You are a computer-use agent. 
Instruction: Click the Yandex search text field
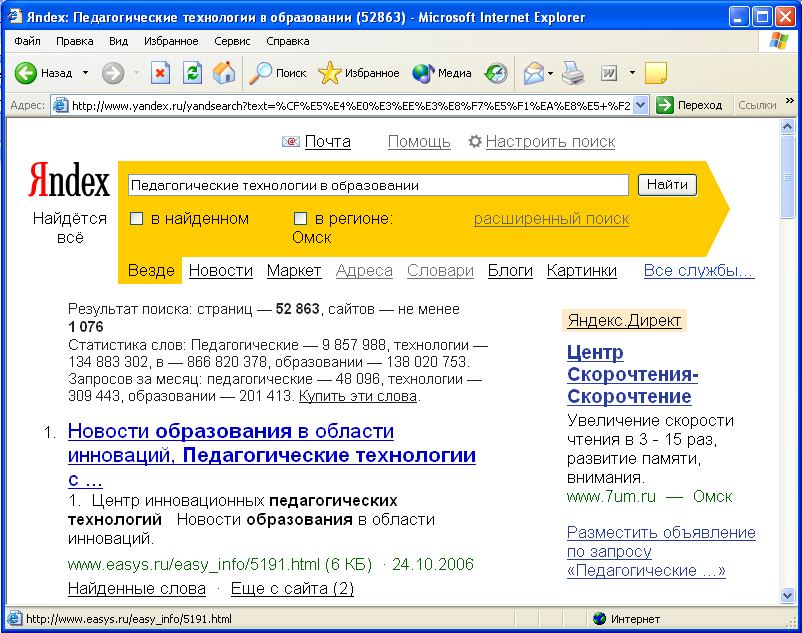click(378, 185)
